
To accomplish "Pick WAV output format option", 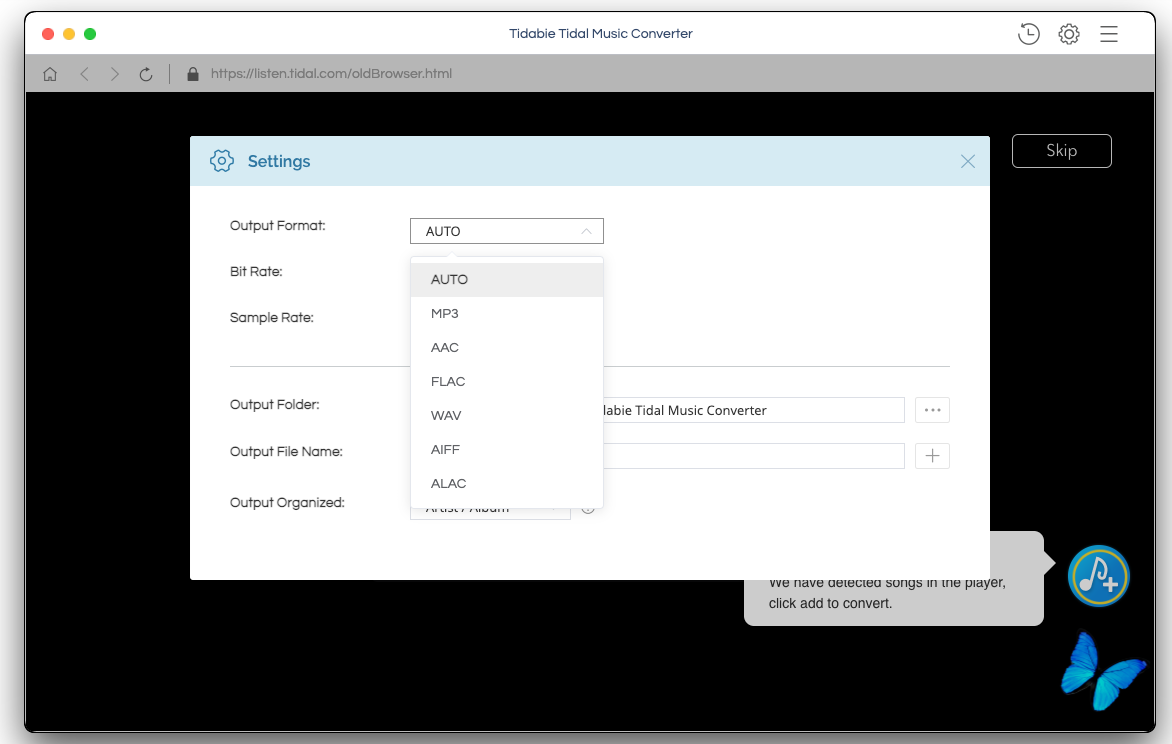I will point(446,416).
